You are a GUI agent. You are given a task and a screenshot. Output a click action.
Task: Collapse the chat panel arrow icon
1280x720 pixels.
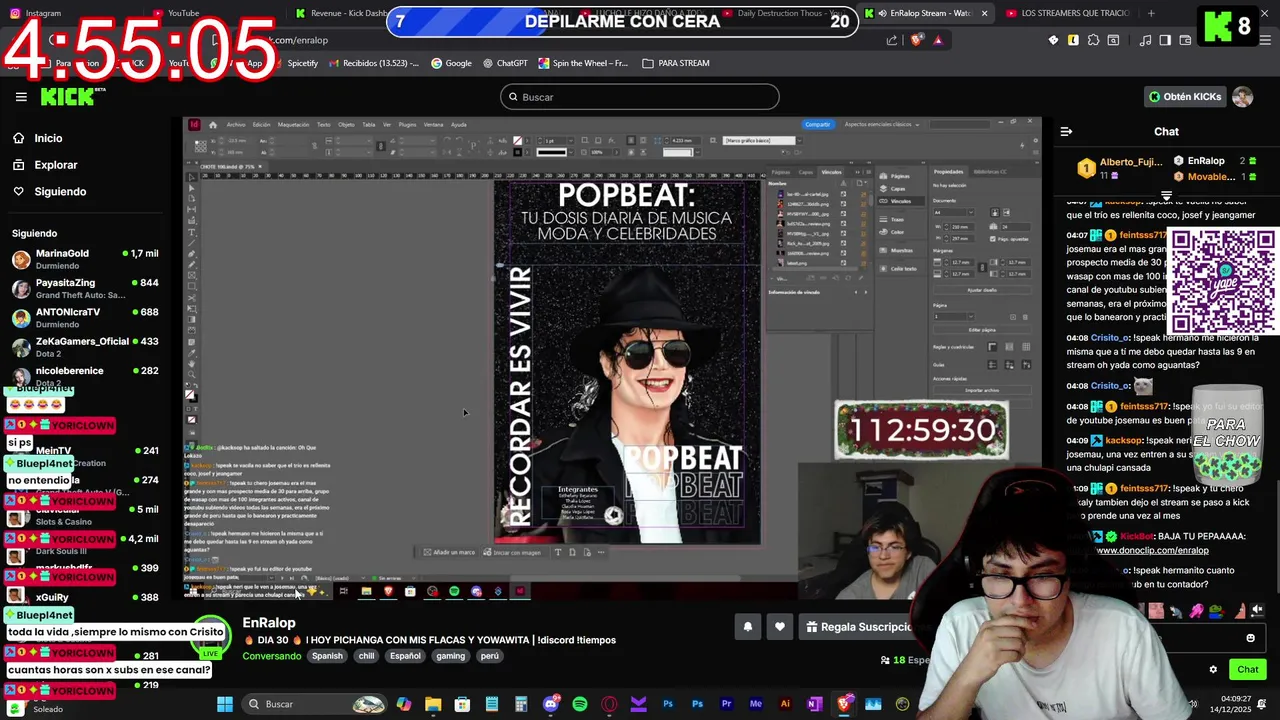click(1066, 131)
